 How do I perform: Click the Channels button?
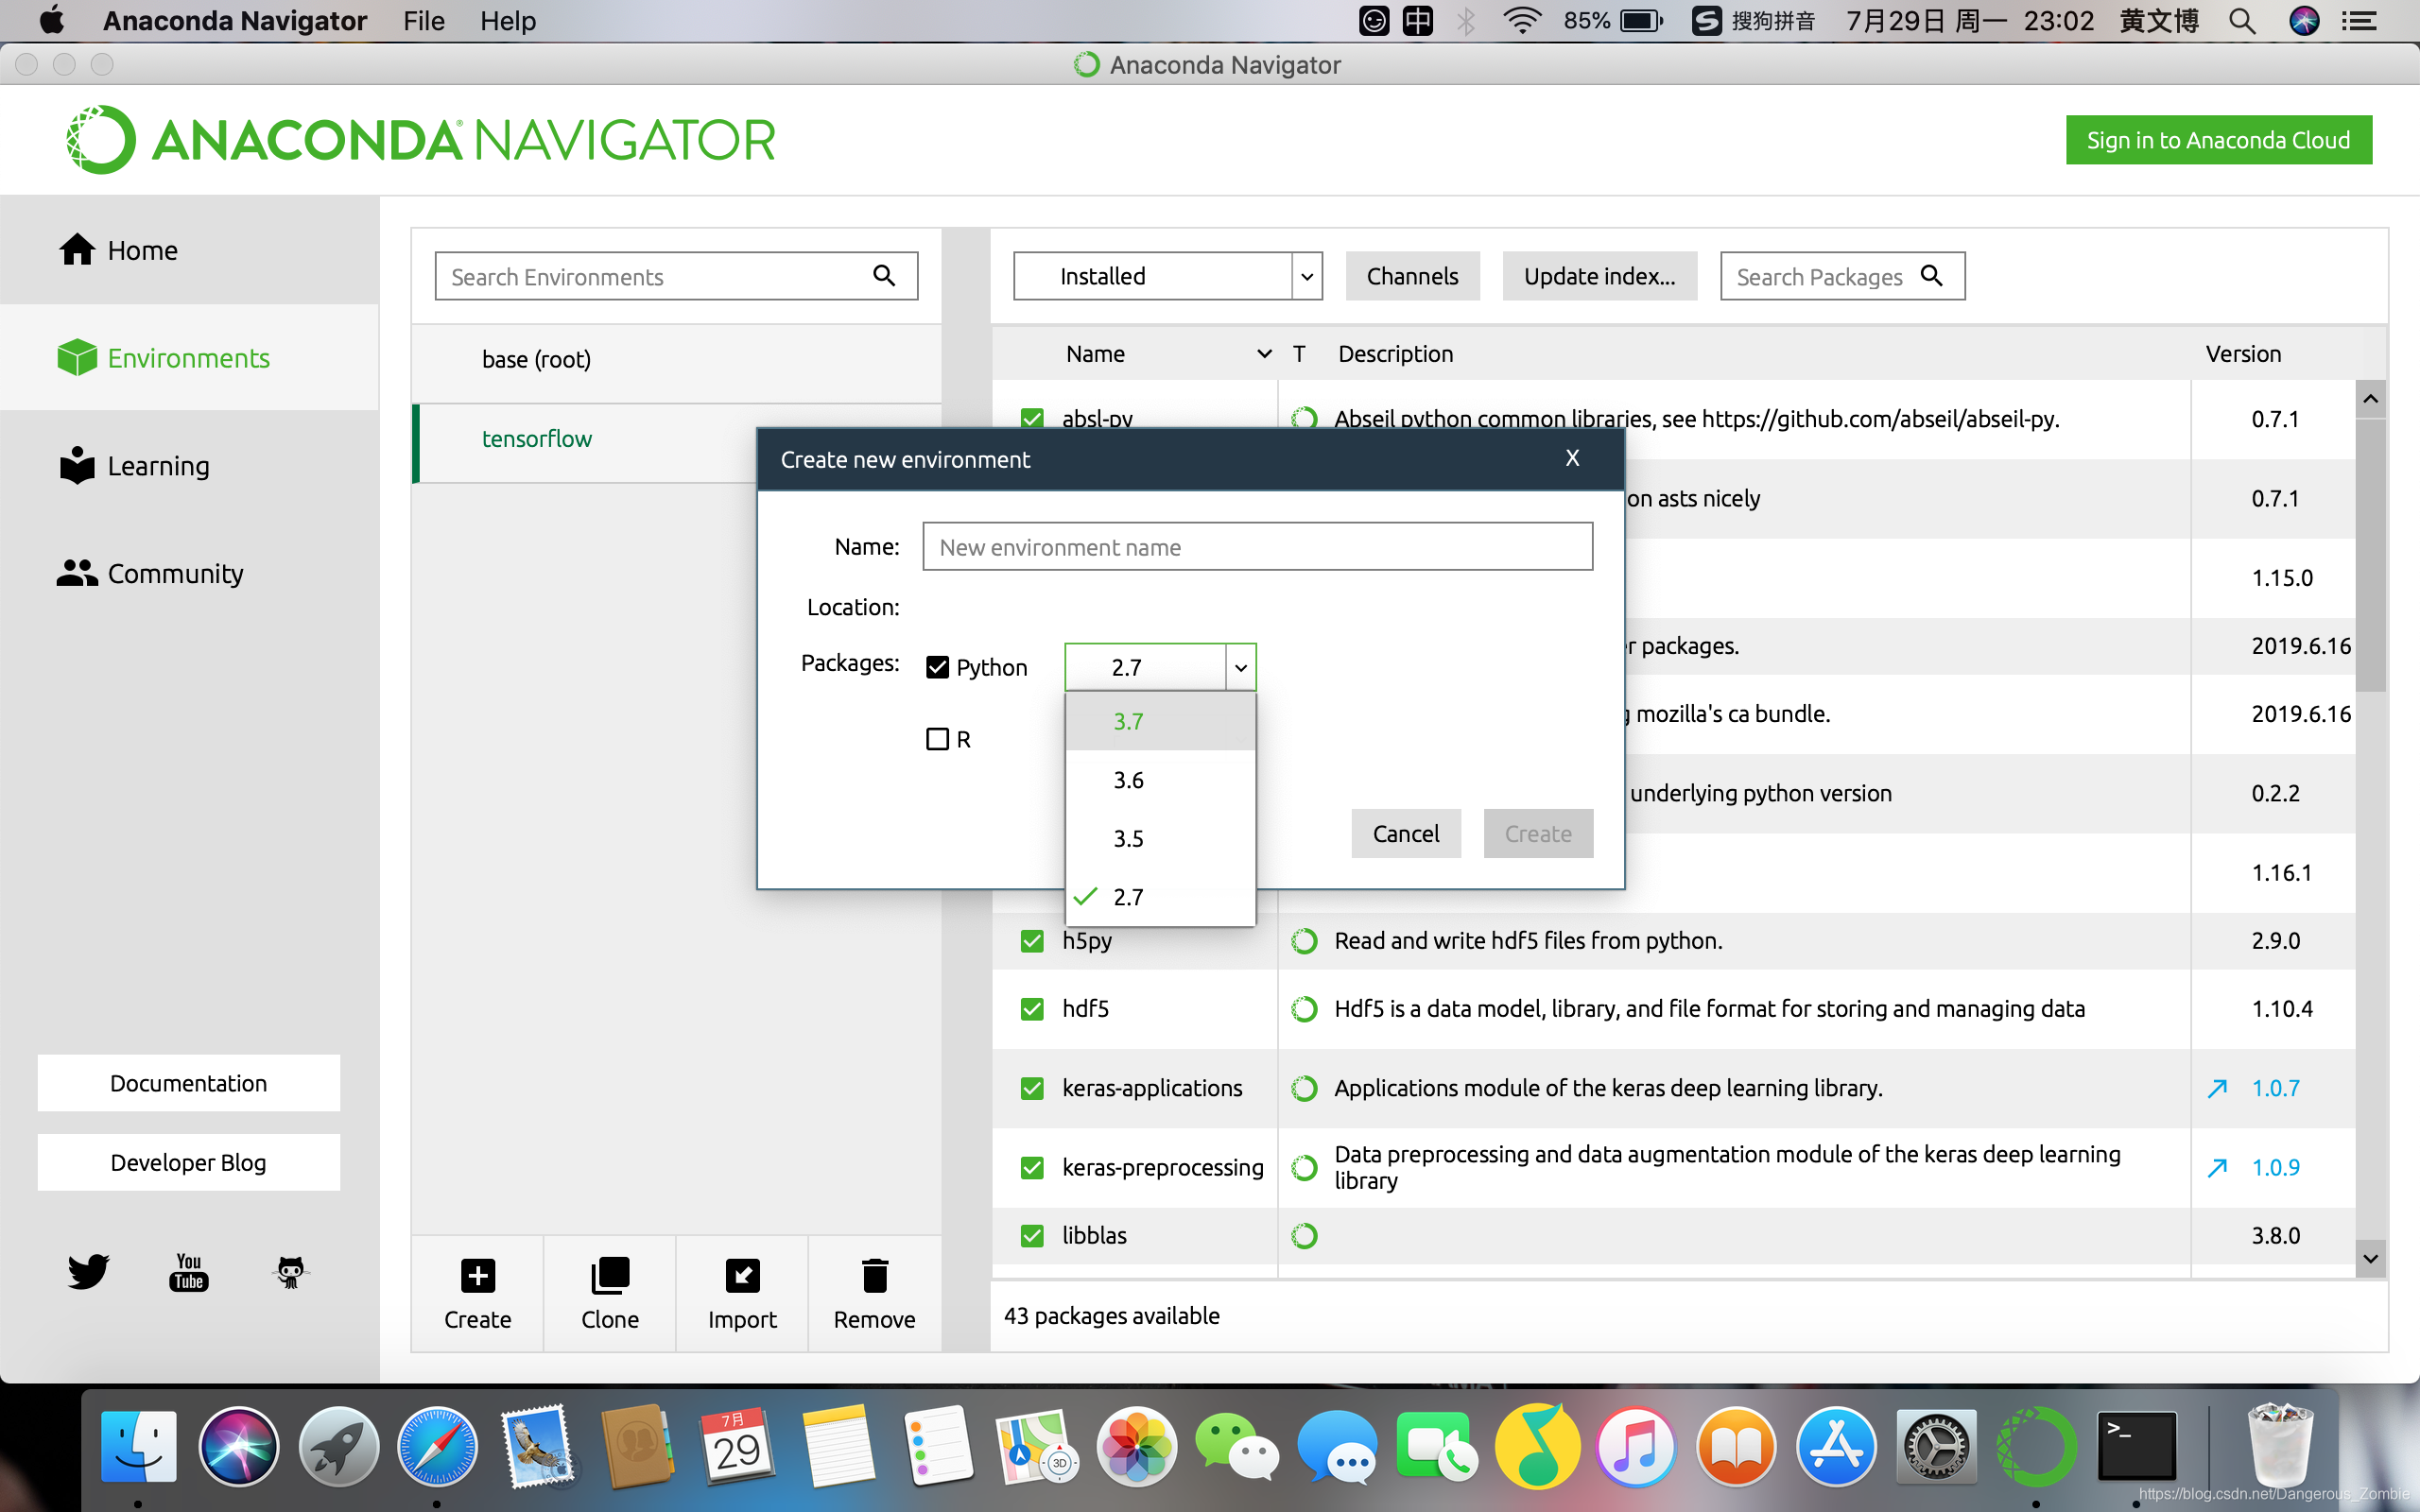1412,276
